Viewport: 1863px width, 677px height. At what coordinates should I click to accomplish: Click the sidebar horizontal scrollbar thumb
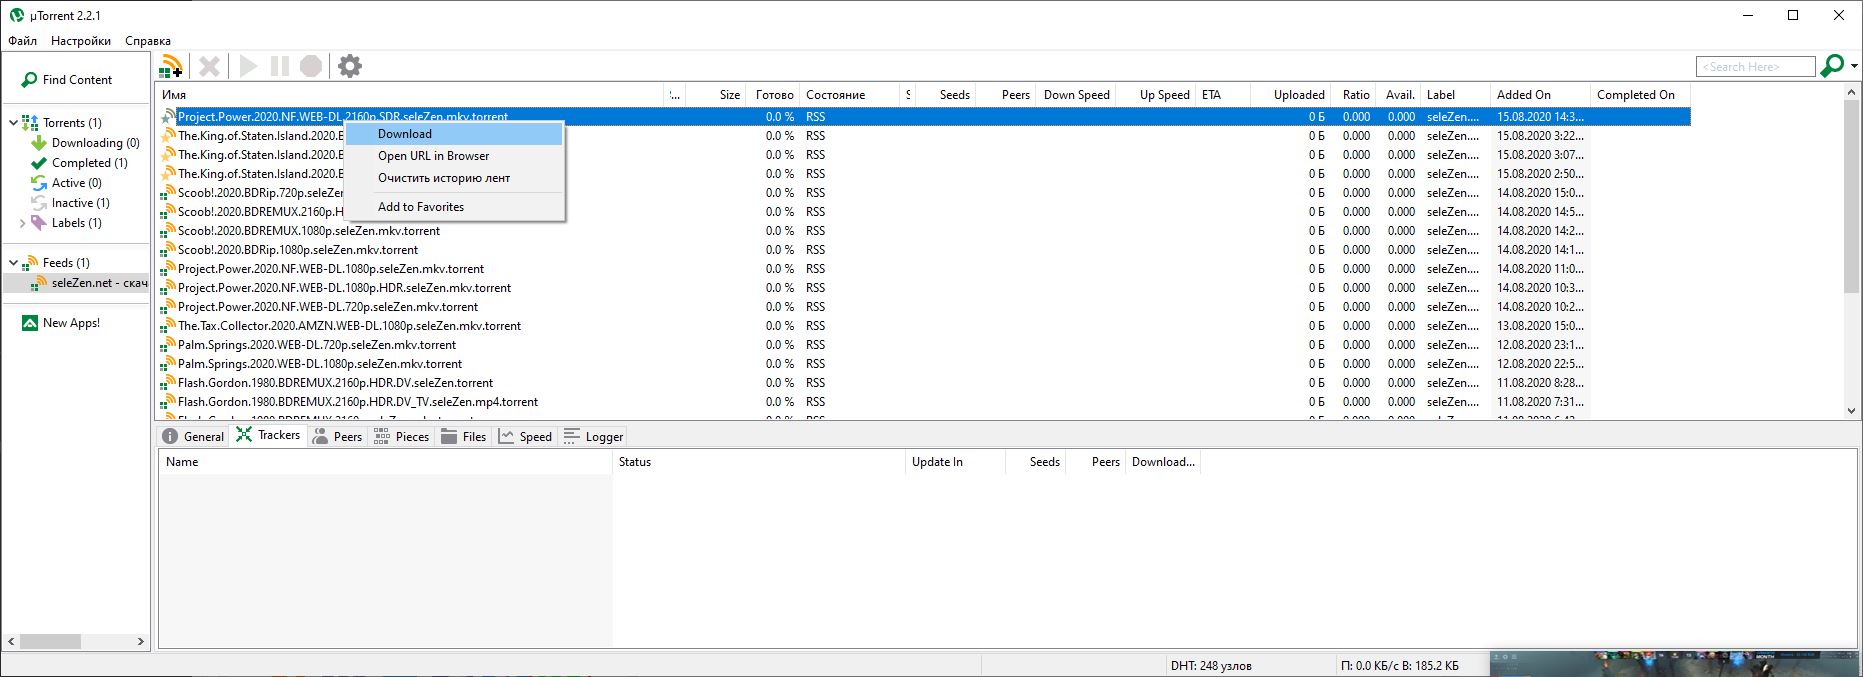tap(50, 641)
